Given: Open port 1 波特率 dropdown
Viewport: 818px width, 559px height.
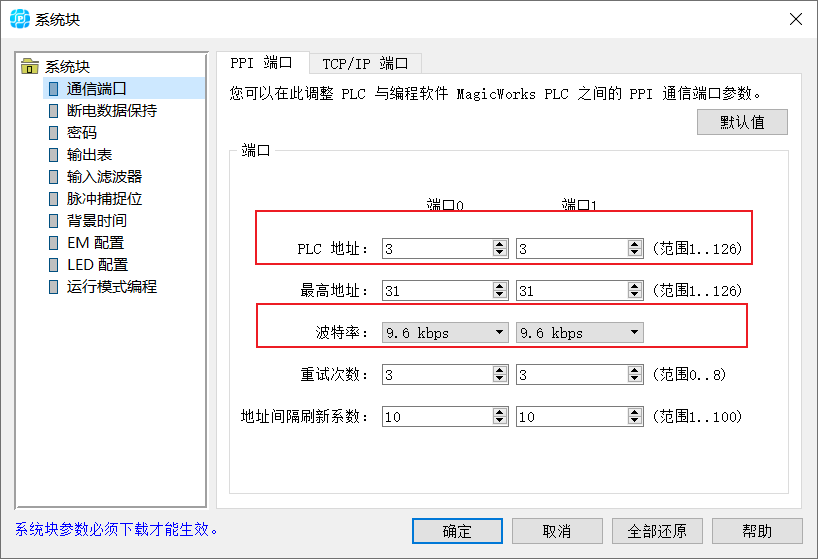Looking at the screenshot, I should click(580, 332).
